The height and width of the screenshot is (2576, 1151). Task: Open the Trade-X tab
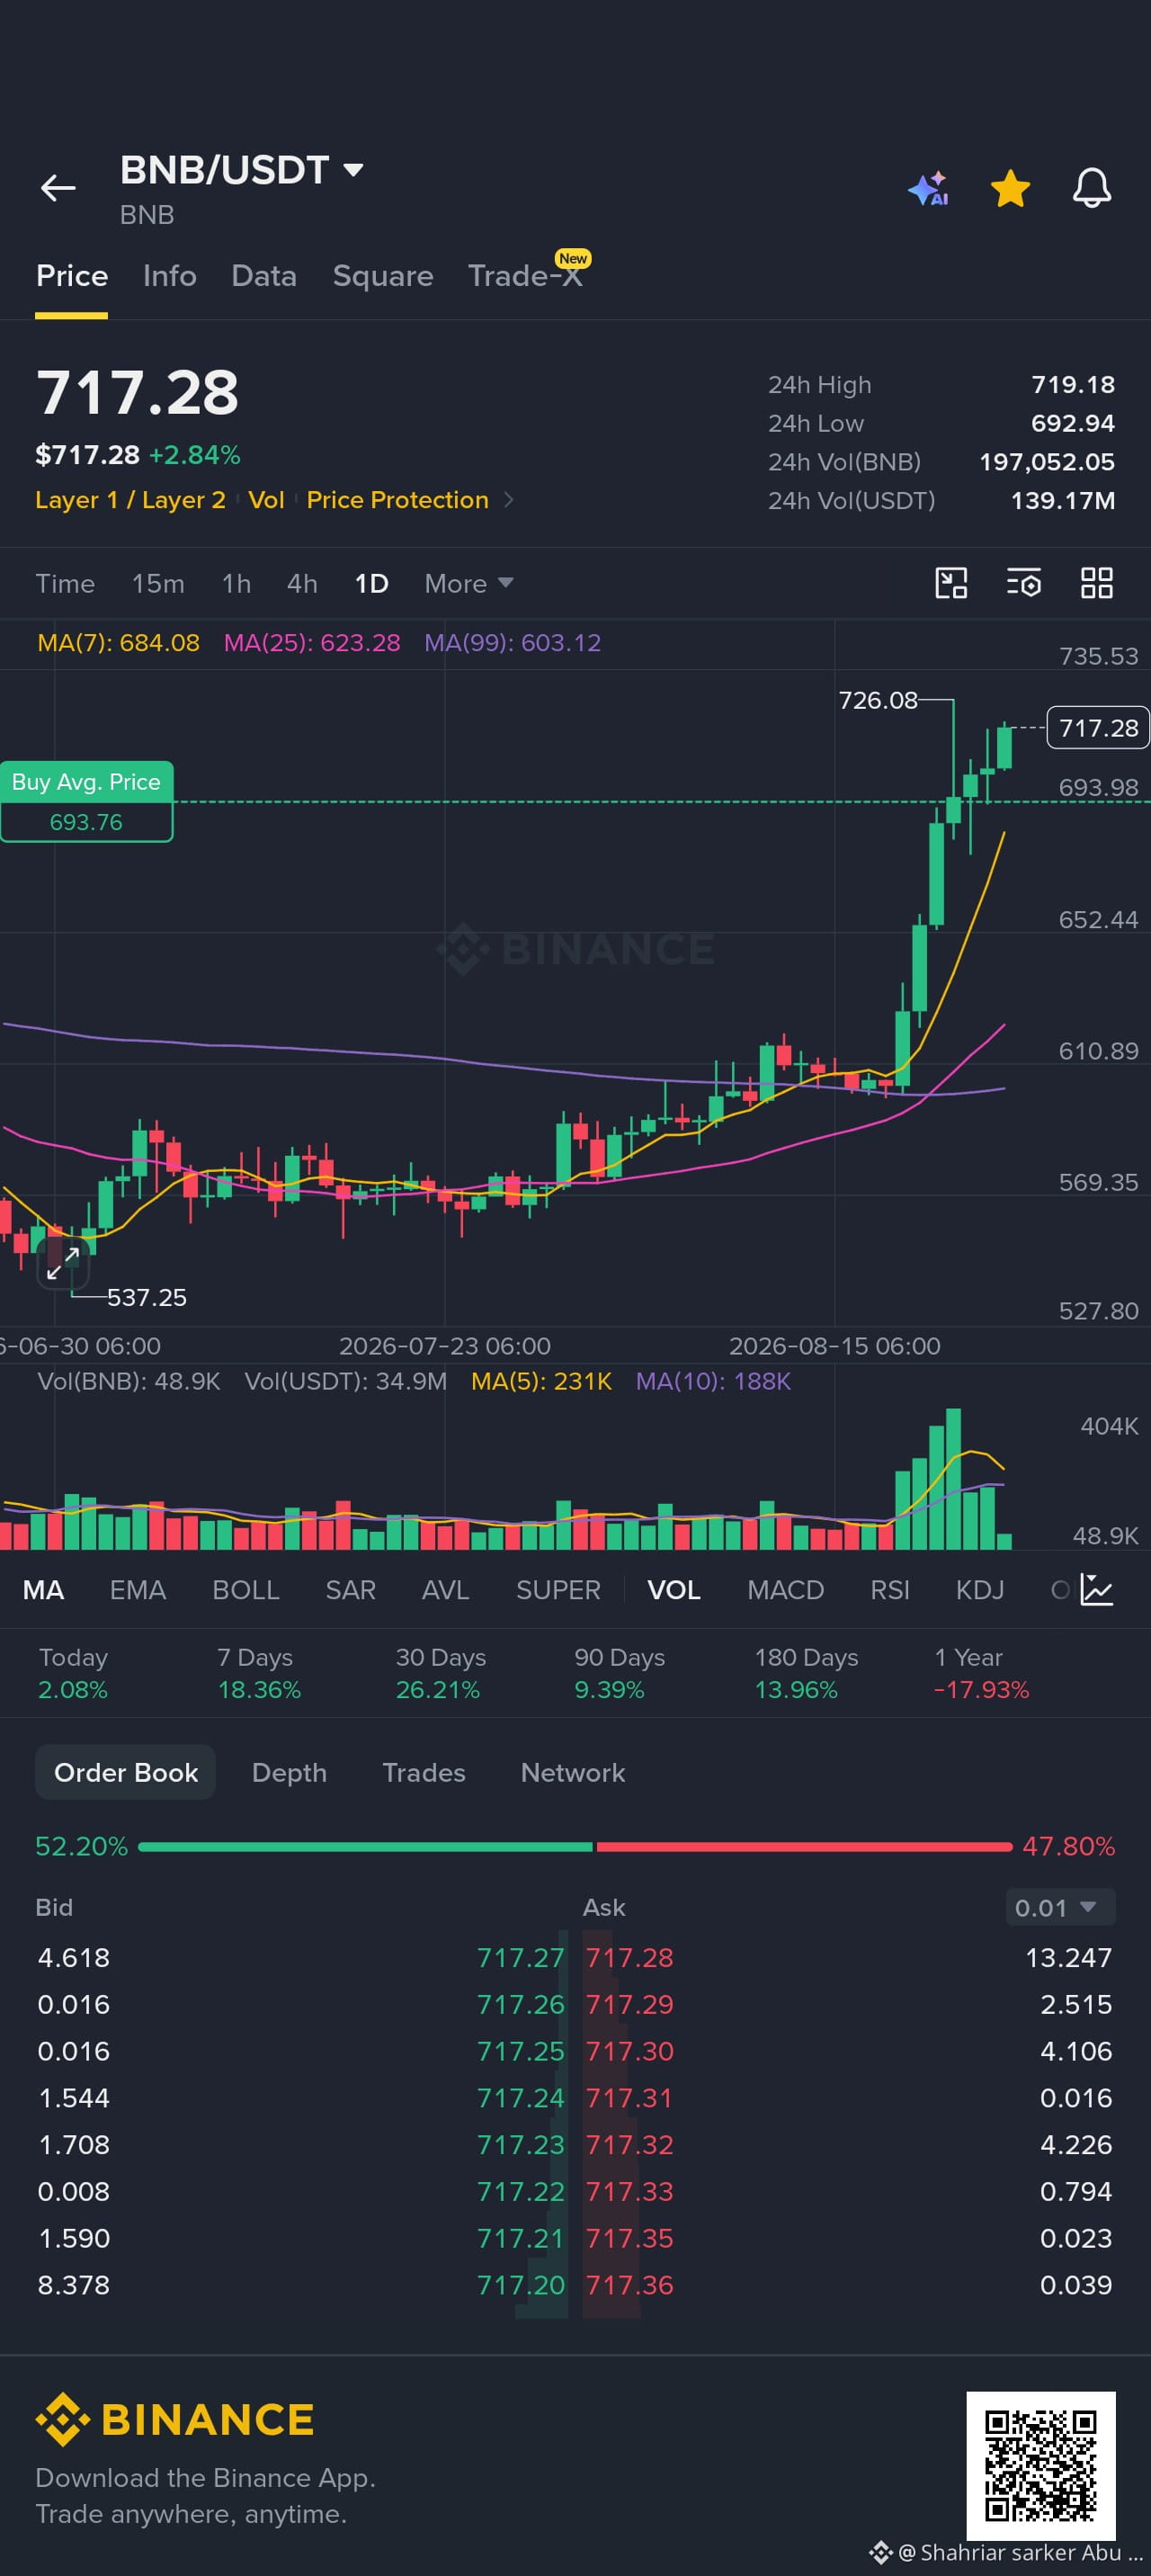(526, 274)
